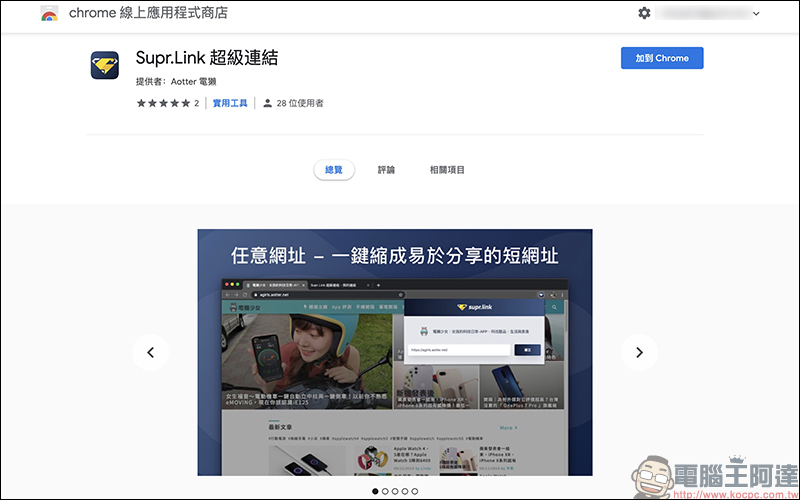800x500 pixels.
Task: Switch to the 評論 tab
Action: tap(386, 170)
